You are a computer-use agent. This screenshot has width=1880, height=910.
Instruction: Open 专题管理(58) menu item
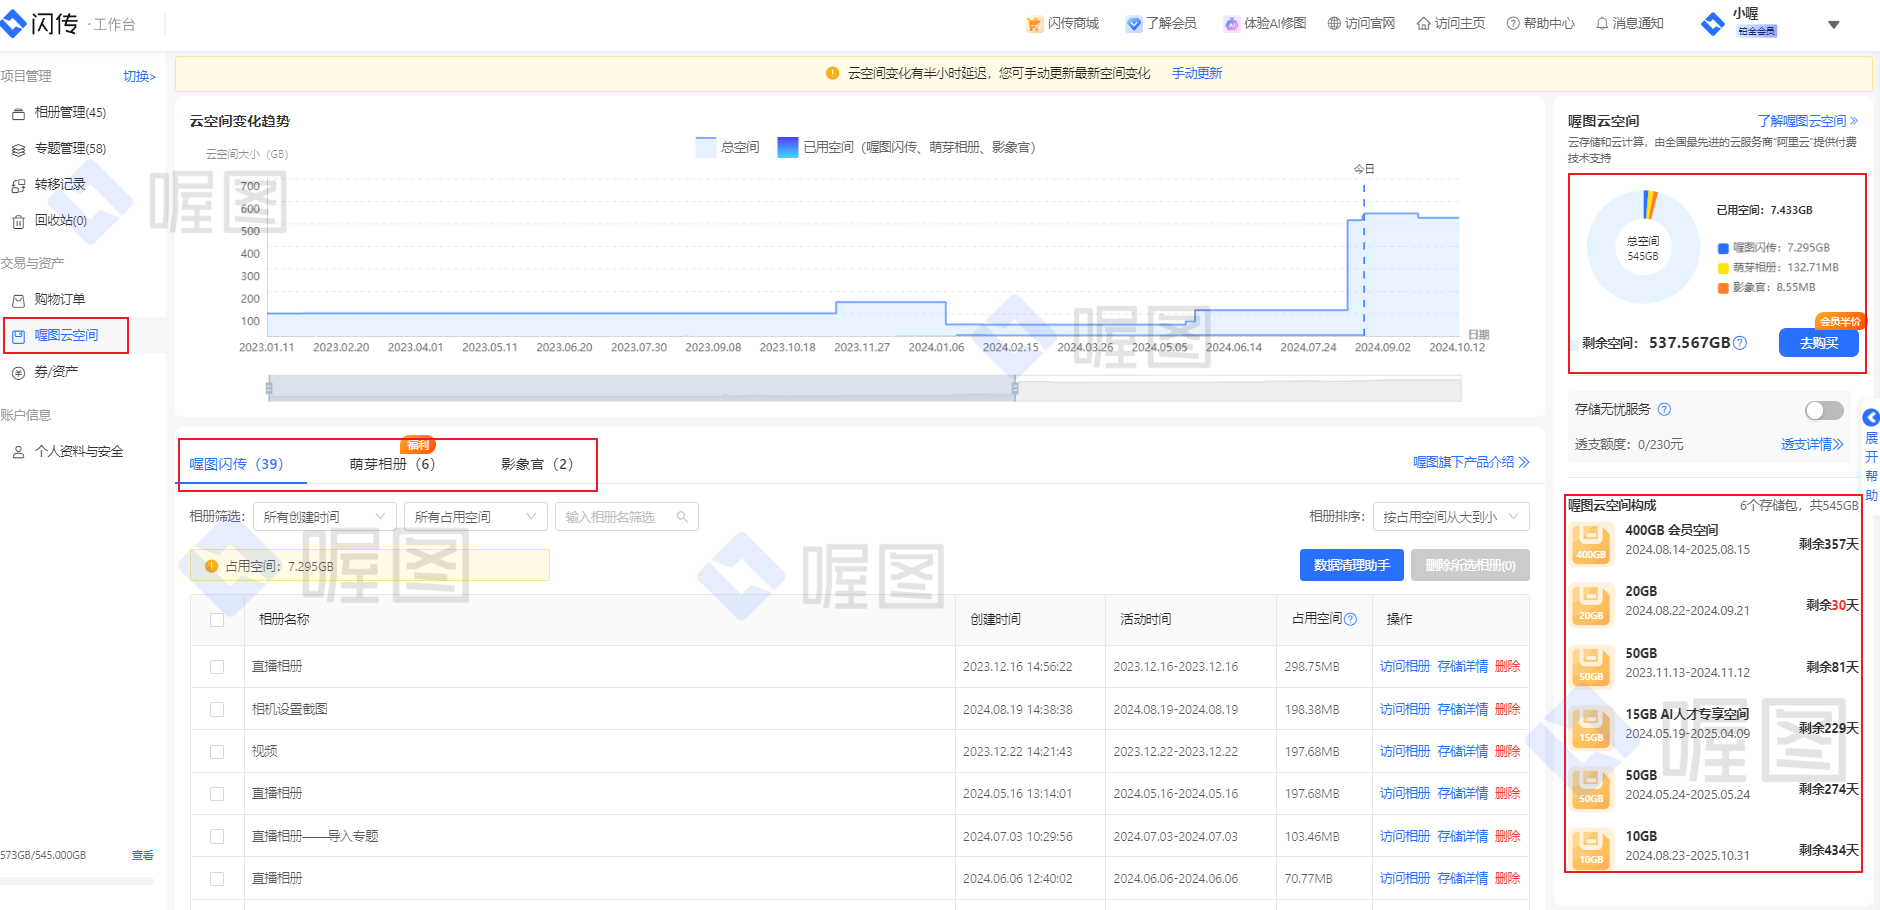pos(70,149)
